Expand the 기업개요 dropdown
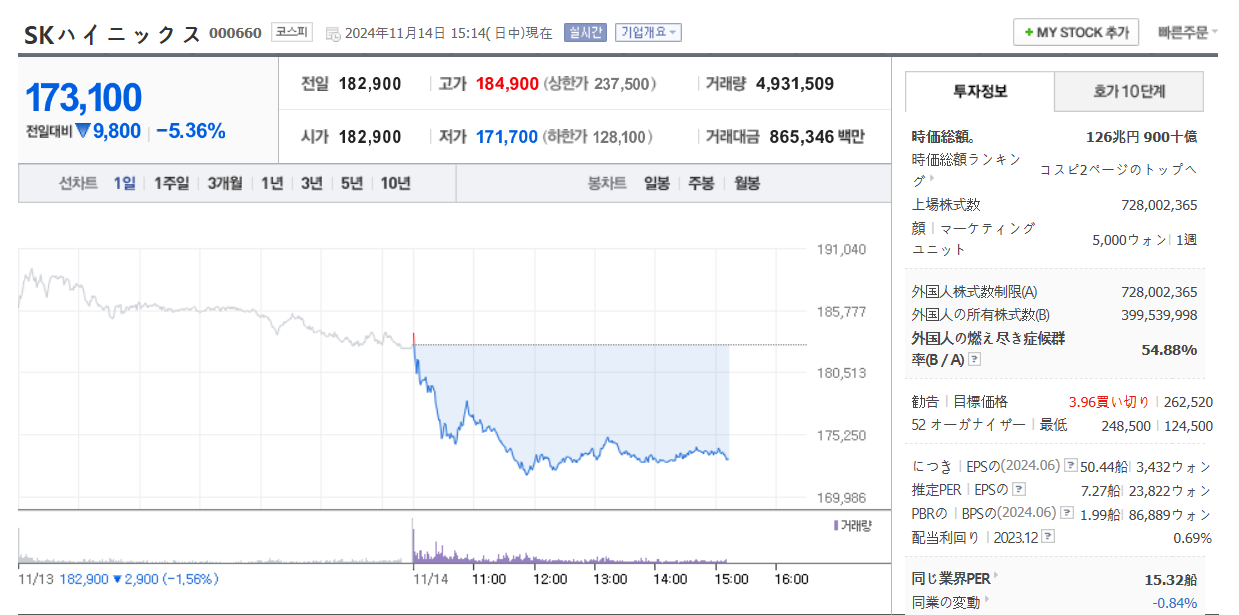Screen dimensions: 1239x615 point(648,33)
